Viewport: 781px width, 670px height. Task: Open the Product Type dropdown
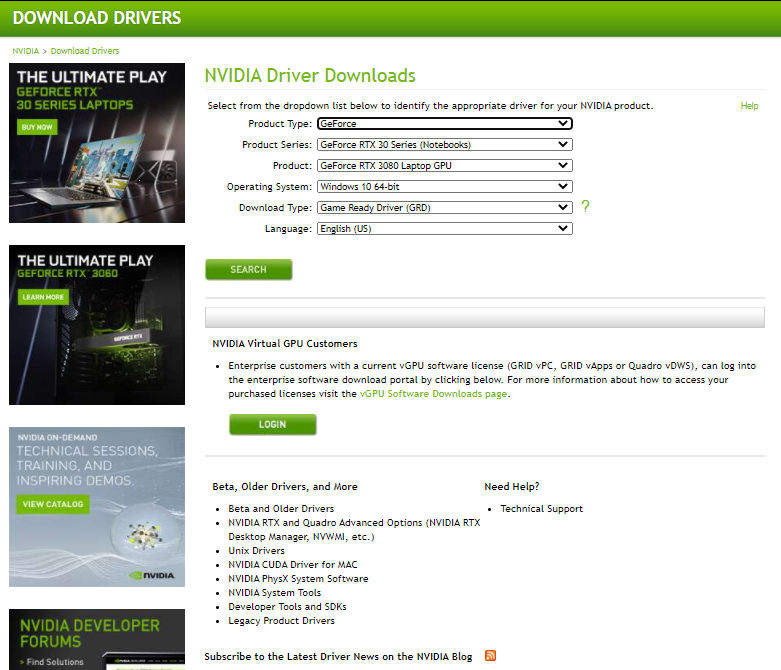point(445,124)
